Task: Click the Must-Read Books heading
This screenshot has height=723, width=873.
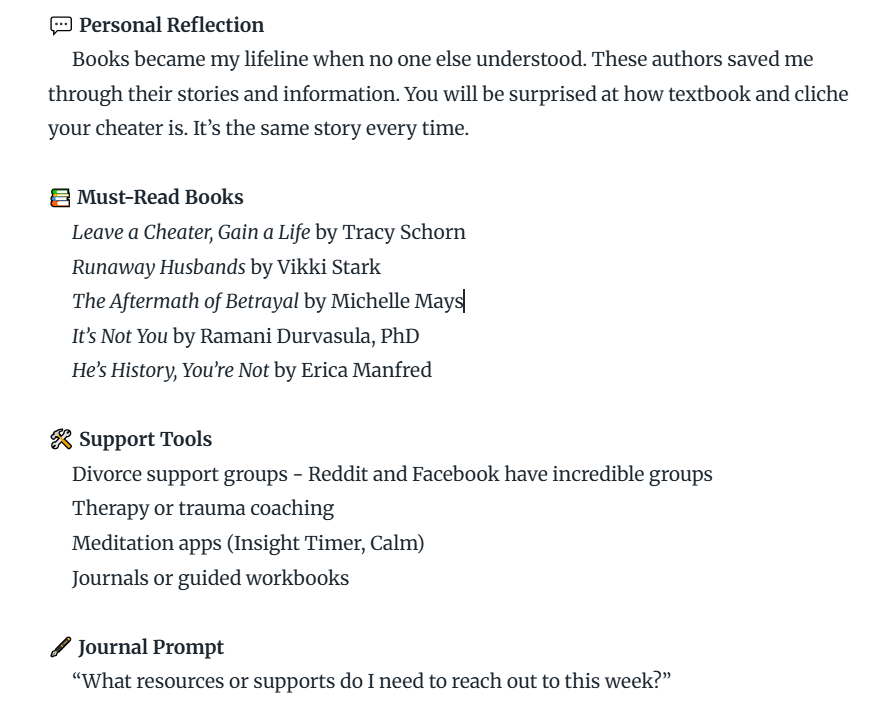Action: click(x=160, y=198)
